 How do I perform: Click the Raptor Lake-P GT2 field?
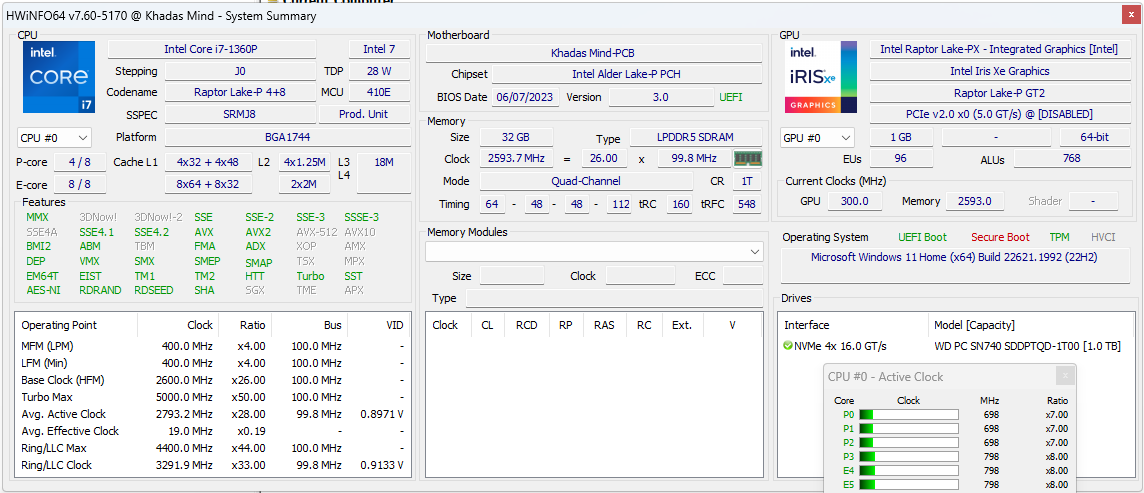(x=999, y=93)
